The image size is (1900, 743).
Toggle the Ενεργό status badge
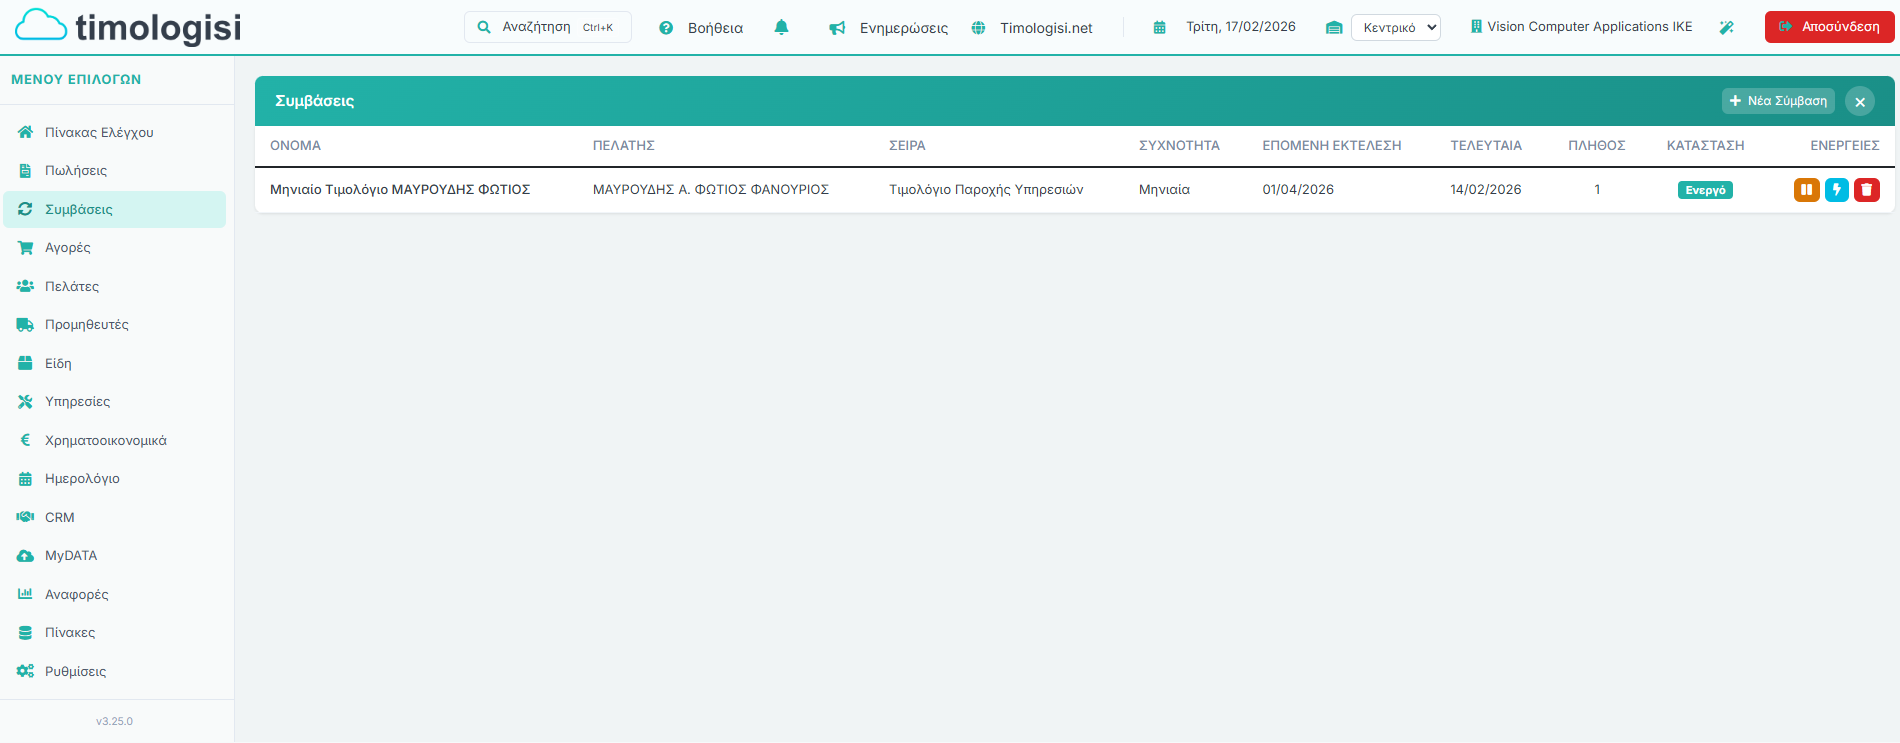pos(1704,190)
